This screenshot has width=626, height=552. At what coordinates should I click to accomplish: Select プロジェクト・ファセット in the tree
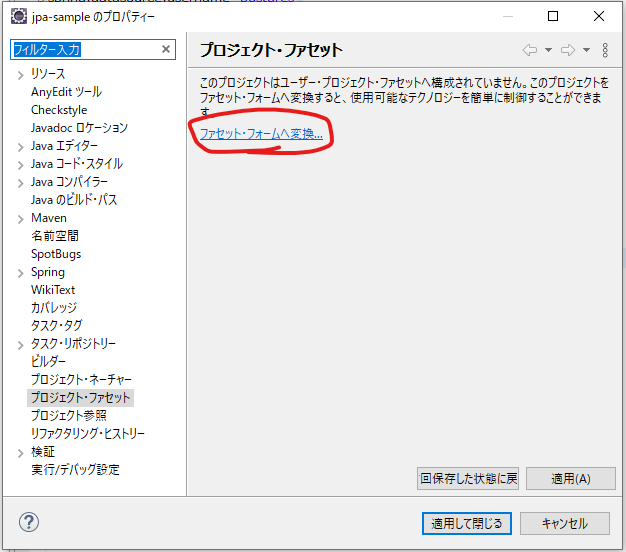[x=81, y=398]
